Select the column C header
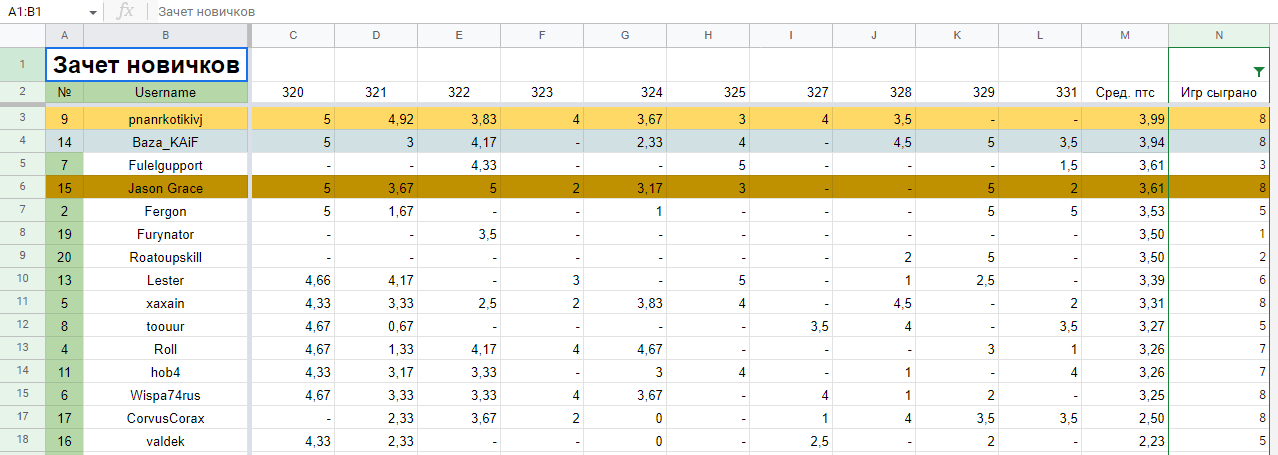 [292, 35]
